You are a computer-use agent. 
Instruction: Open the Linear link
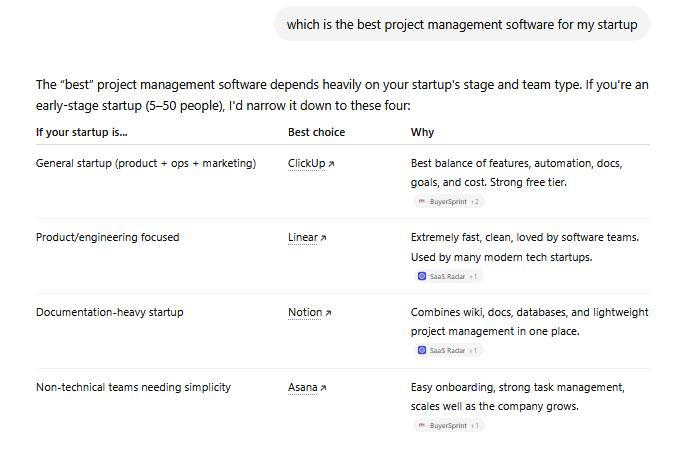coord(303,238)
